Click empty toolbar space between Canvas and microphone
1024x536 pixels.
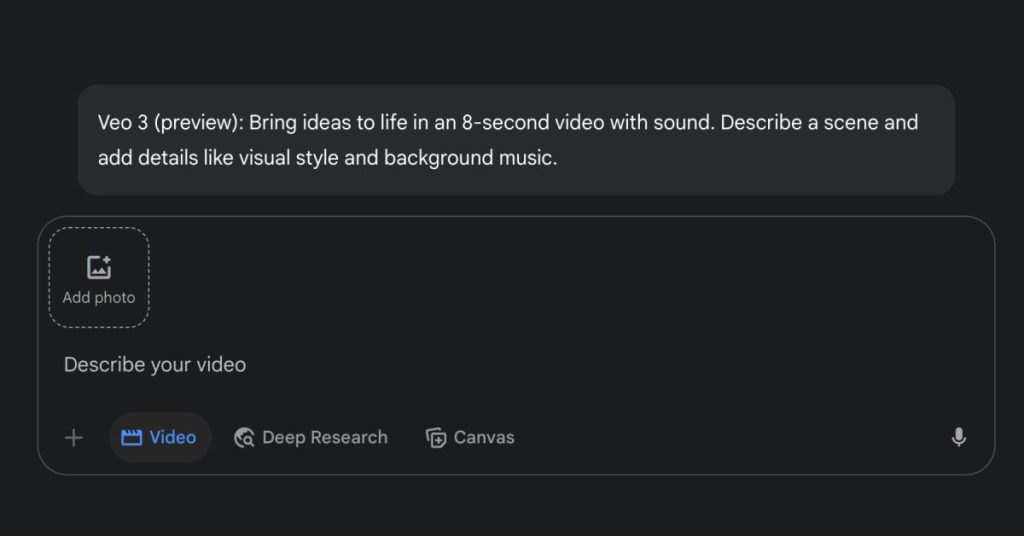tap(730, 437)
